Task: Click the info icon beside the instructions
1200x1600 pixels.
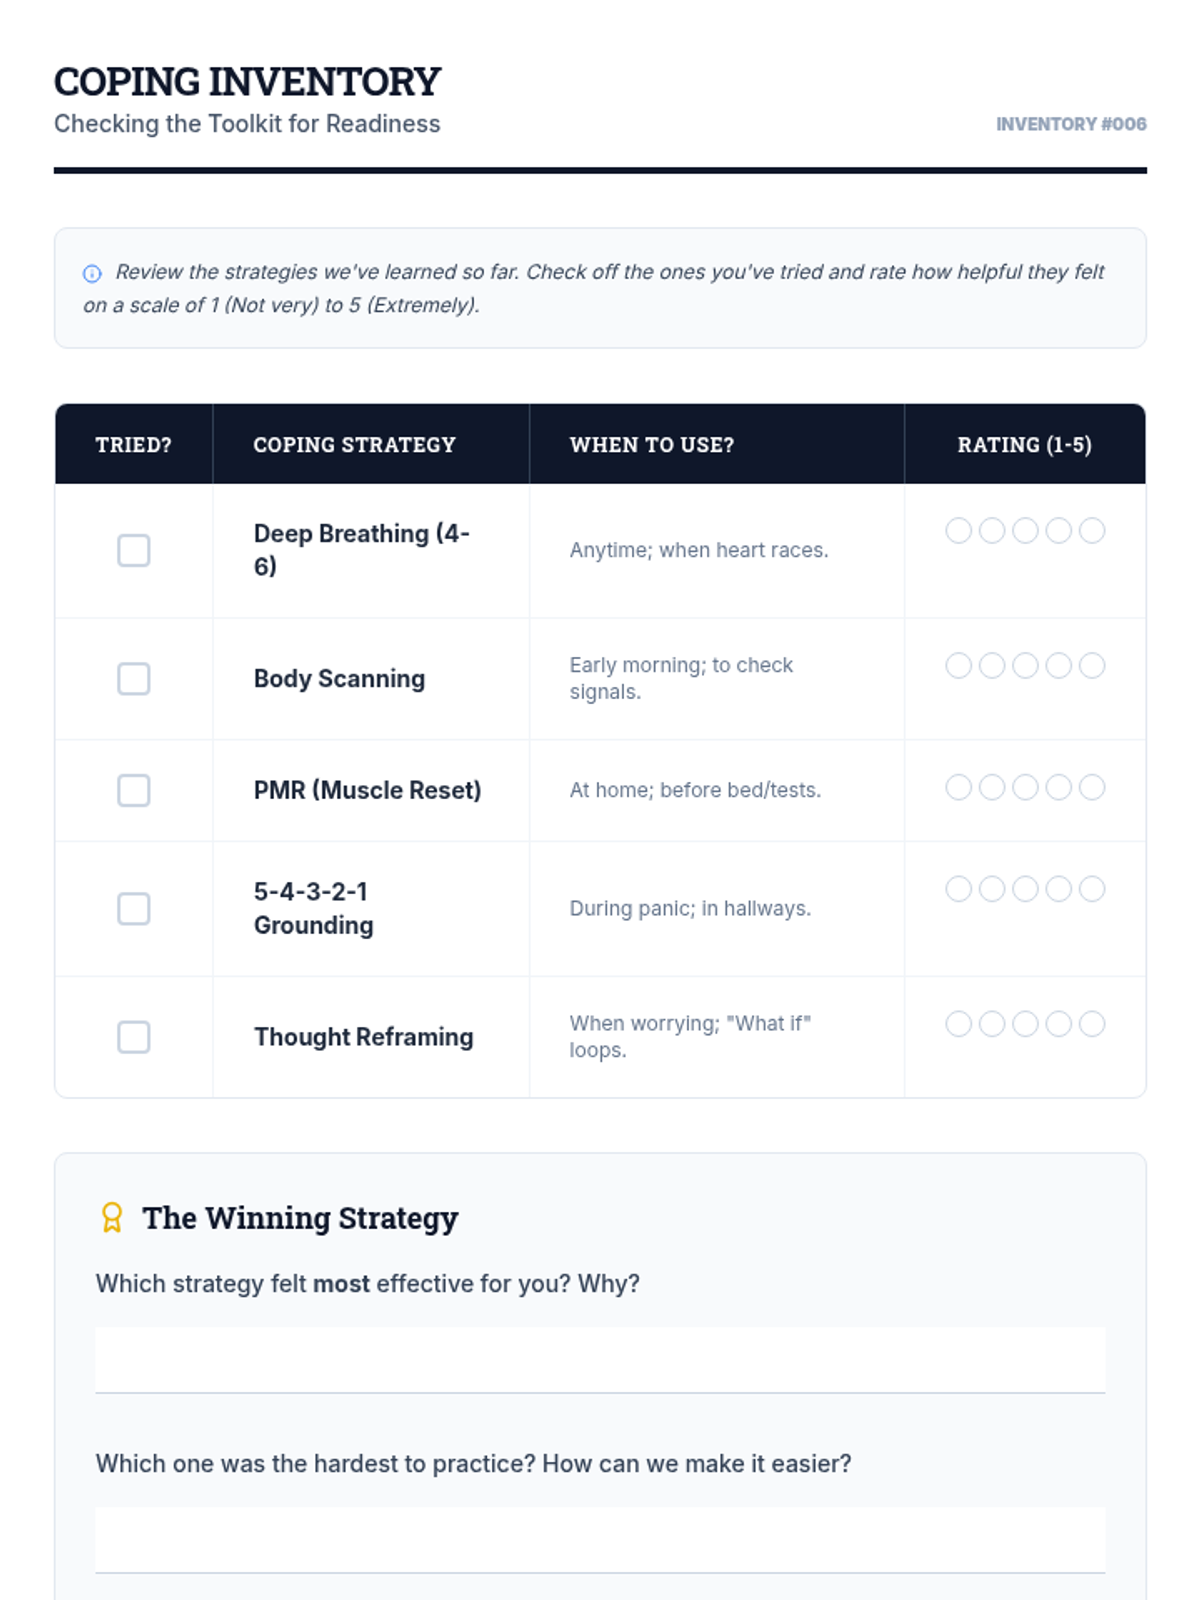Action: coord(92,273)
